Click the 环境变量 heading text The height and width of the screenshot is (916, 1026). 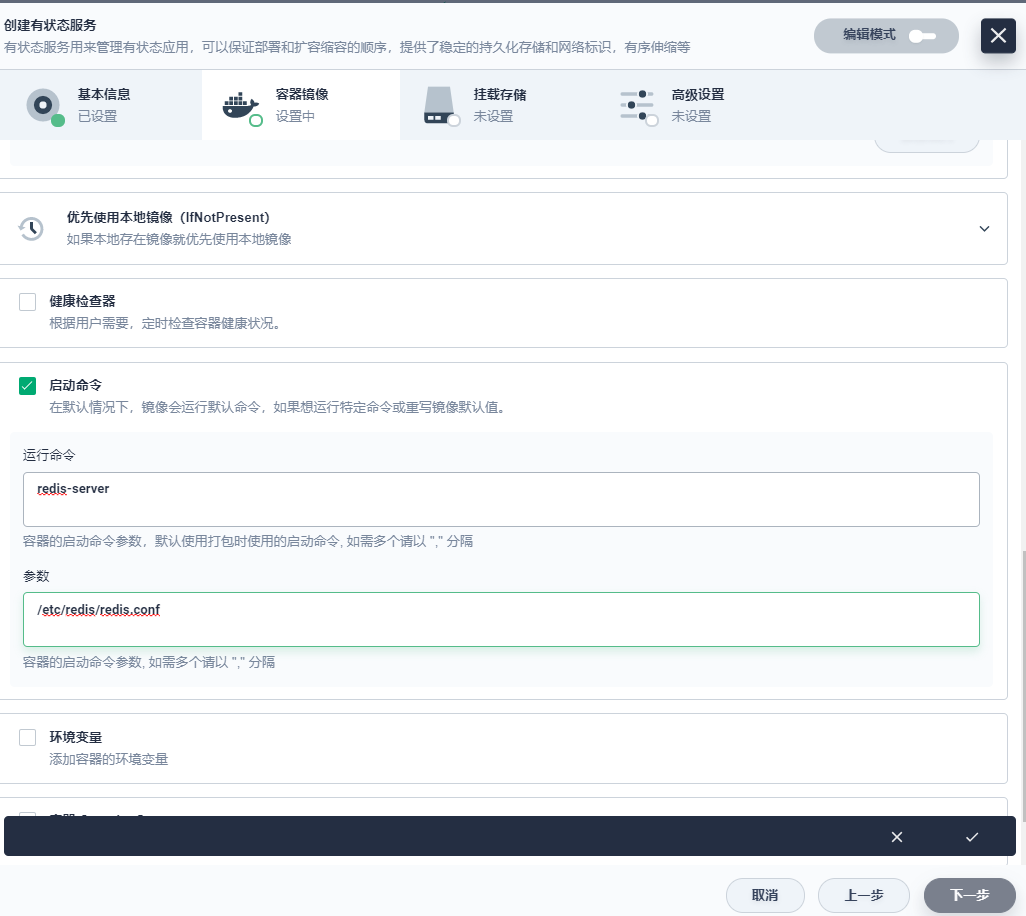[76, 737]
